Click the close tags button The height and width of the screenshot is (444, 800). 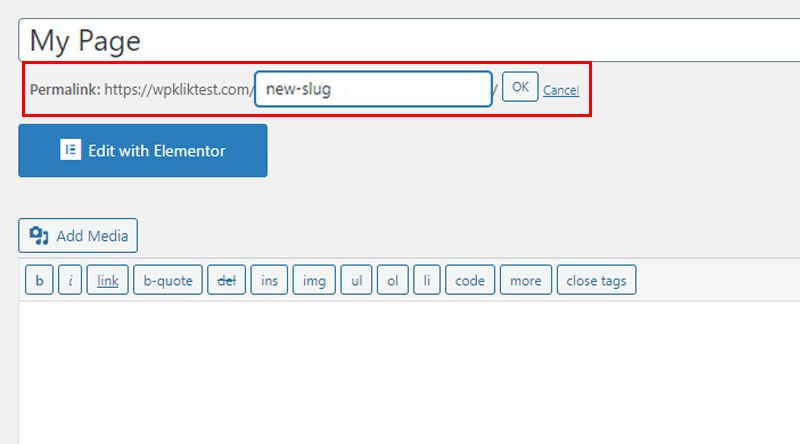(x=596, y=280)
